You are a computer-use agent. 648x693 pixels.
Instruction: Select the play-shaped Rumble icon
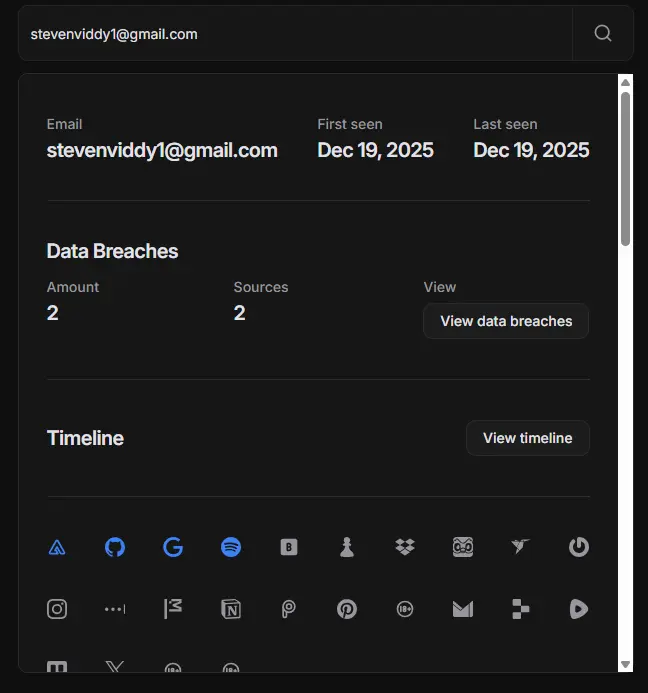(579, 609)
